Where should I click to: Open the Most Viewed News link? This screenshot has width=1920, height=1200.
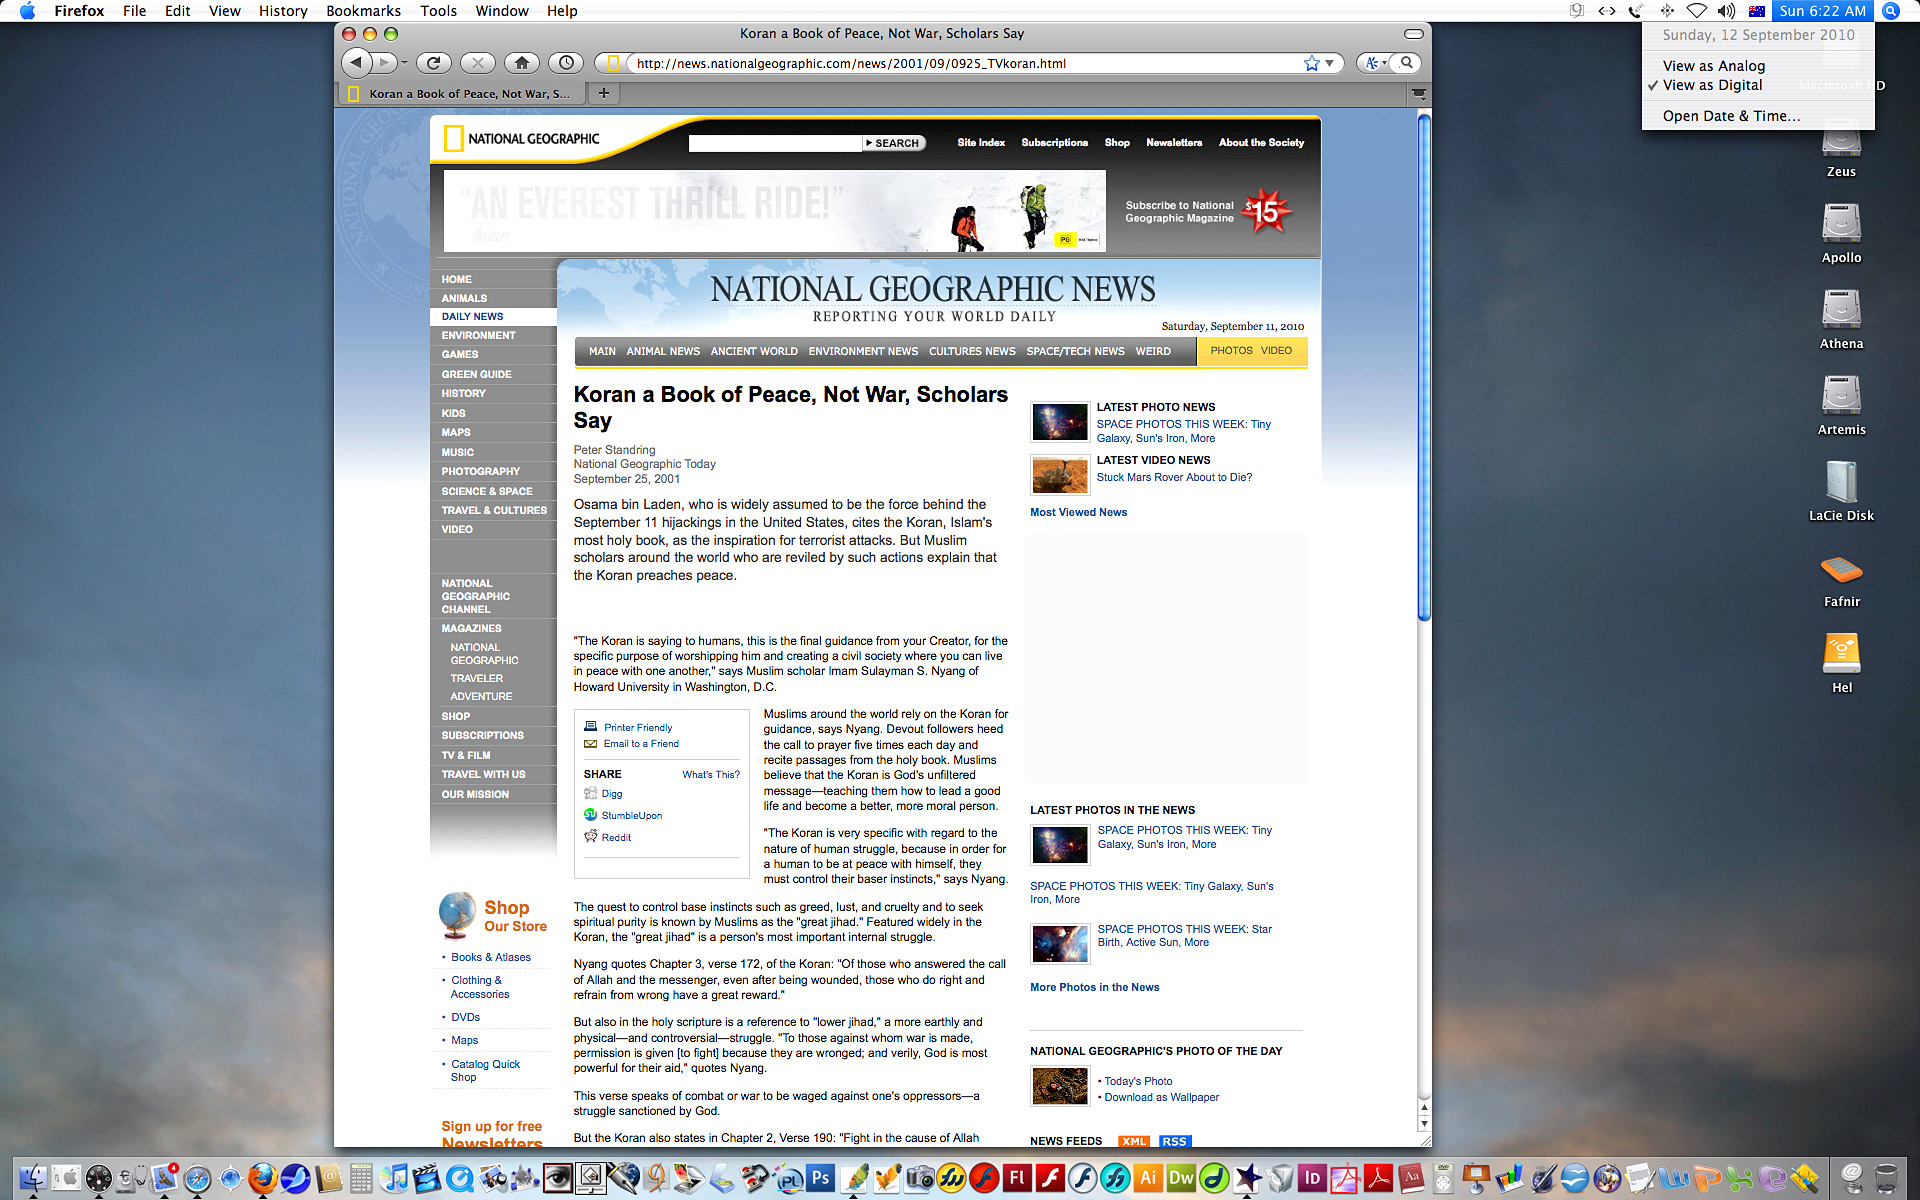tap(1078, 512)
